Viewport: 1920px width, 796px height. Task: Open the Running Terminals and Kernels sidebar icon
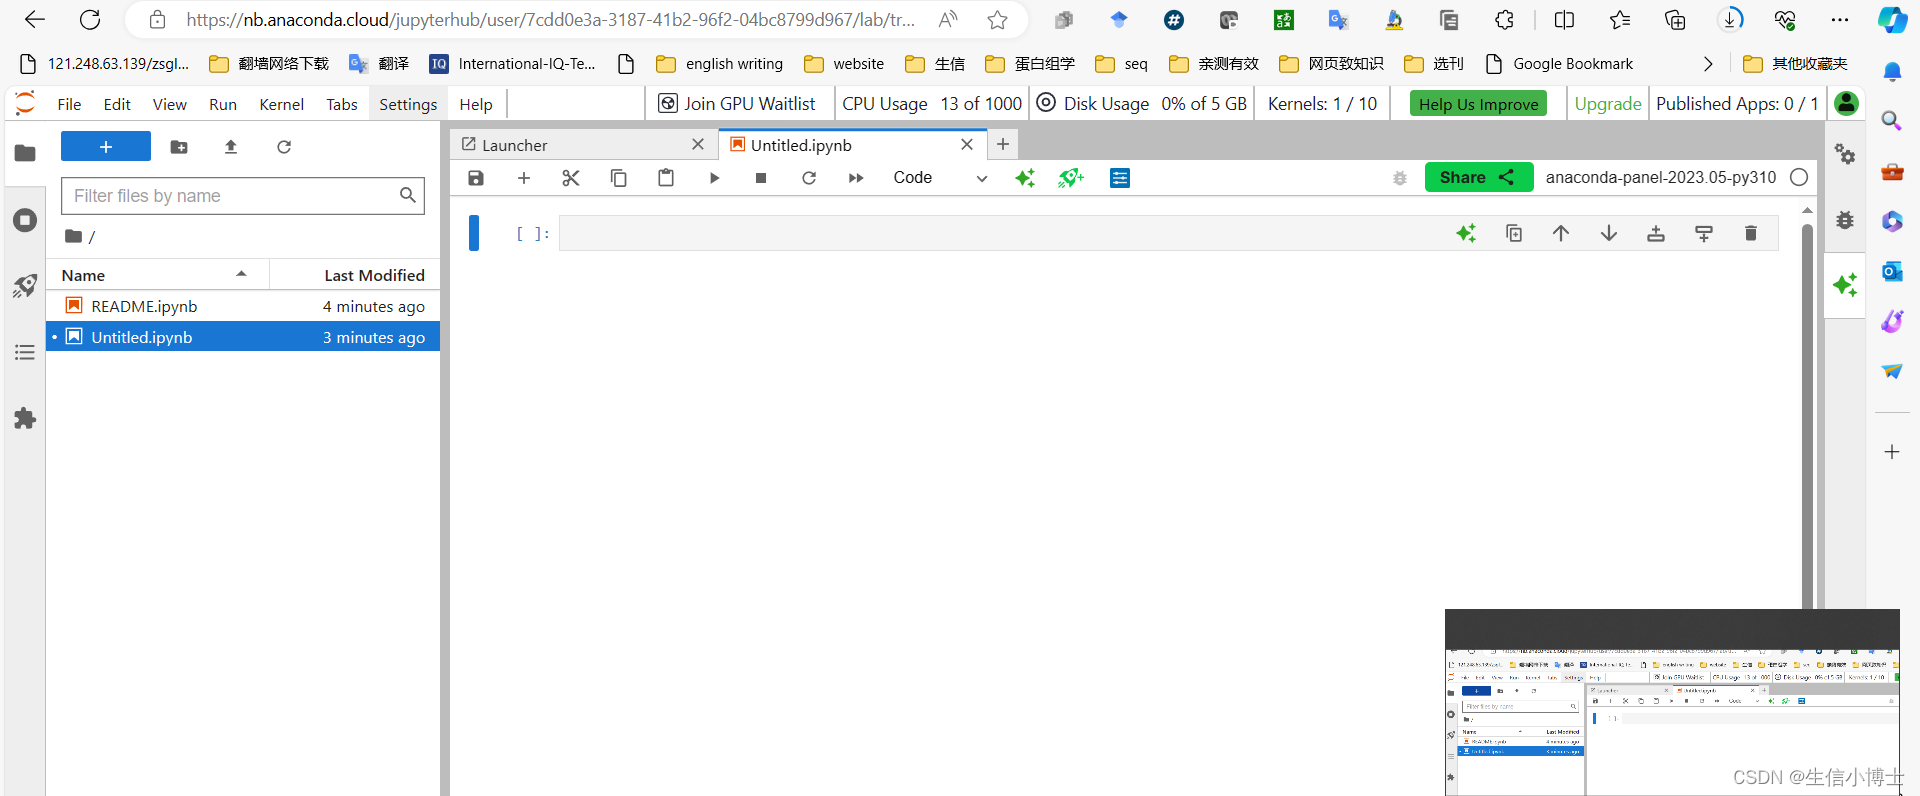[x=25, y=220]
